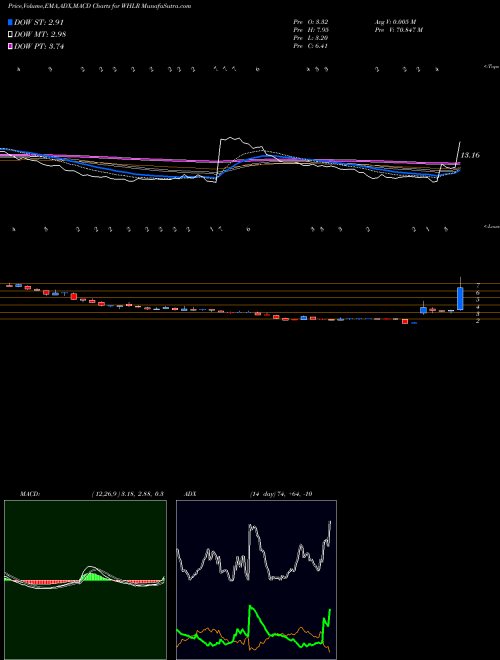Select the 'DOW PT: 3.74' legend label
The width and height of the screenshot is (500, 660).
tap(39, 46)
